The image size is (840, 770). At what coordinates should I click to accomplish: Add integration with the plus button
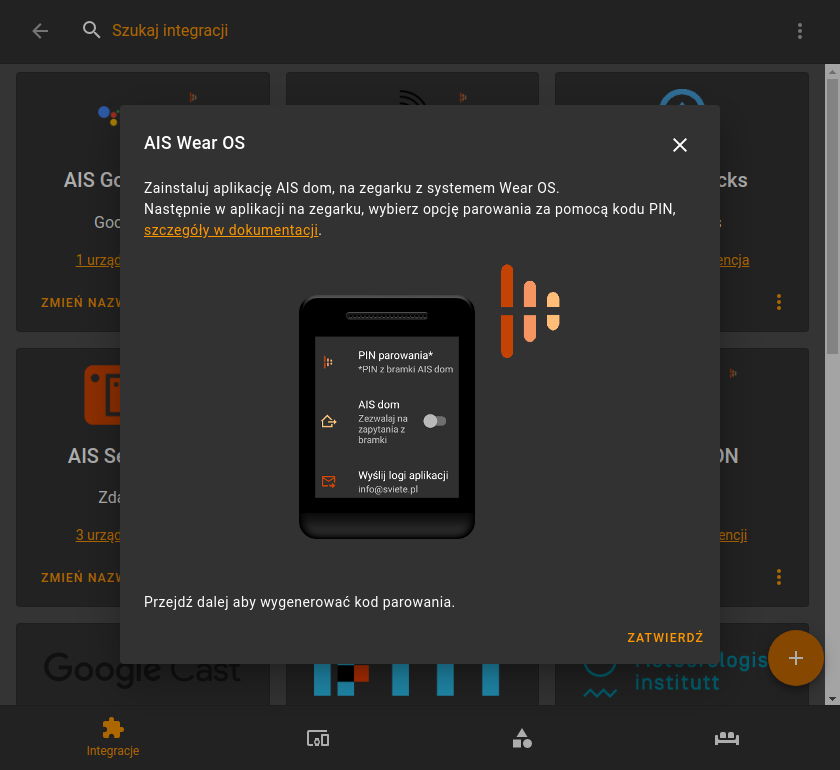(796, 657)
